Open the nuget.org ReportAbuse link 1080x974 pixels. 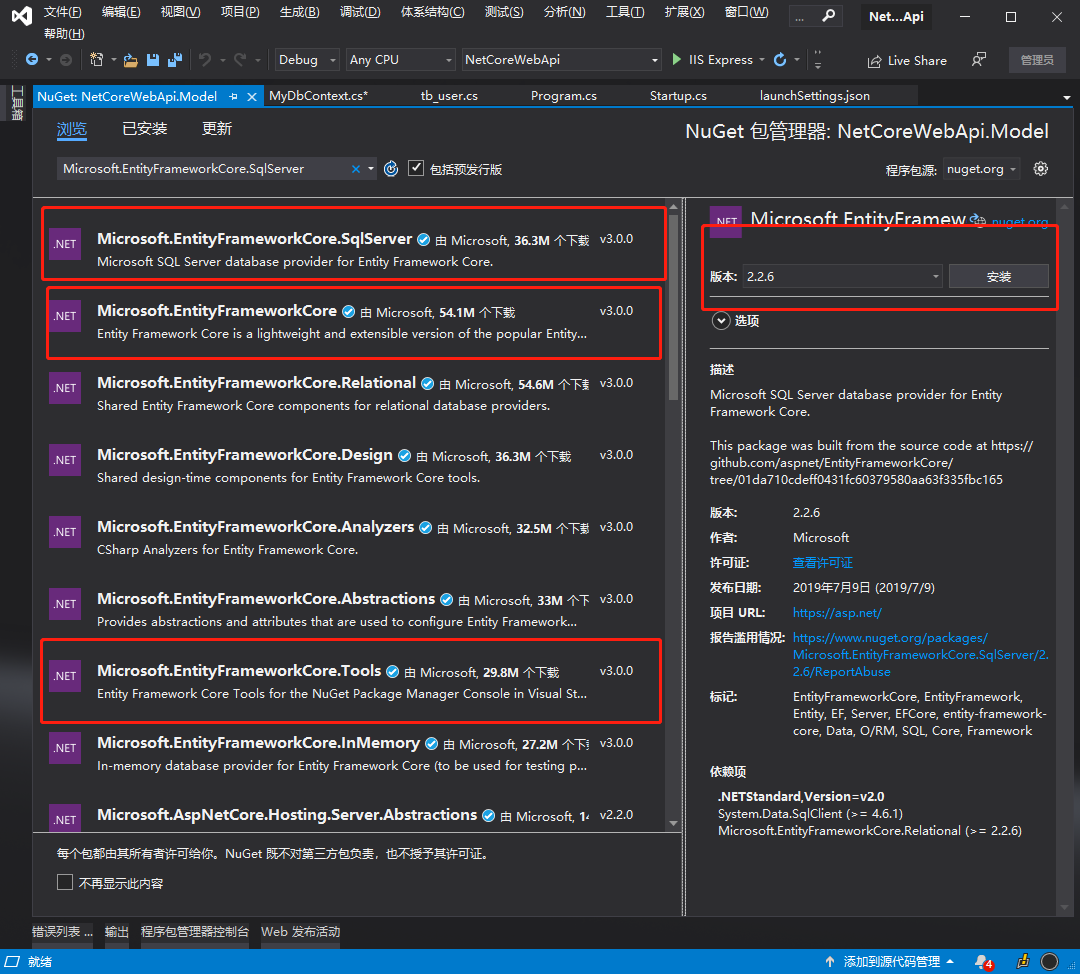[920, 654]
